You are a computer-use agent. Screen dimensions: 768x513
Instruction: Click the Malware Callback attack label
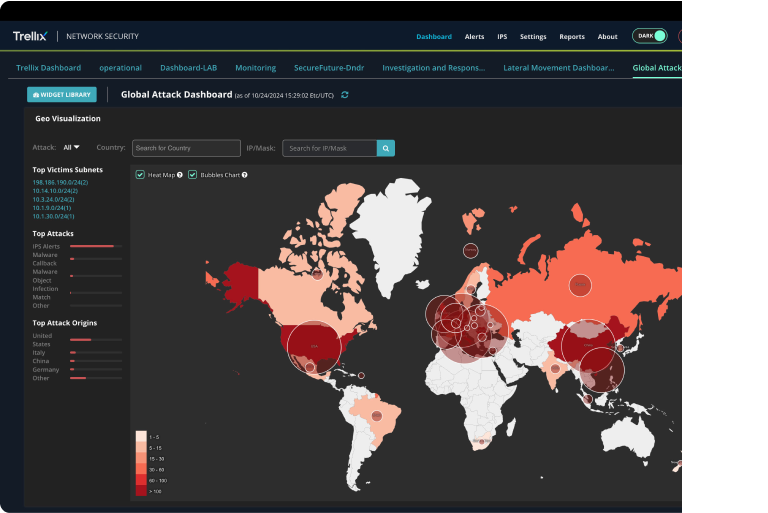point(45,259)
